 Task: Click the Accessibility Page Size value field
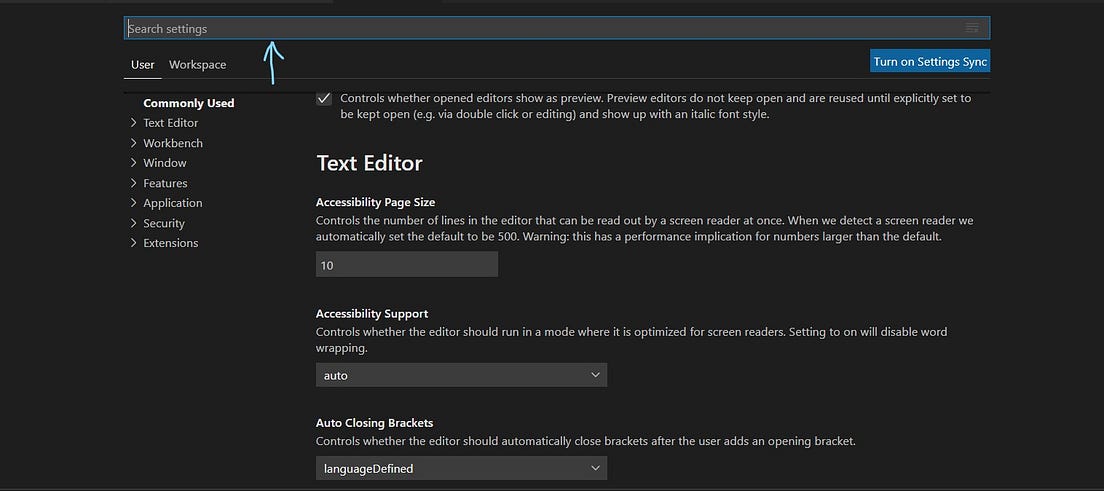point(407,265)
